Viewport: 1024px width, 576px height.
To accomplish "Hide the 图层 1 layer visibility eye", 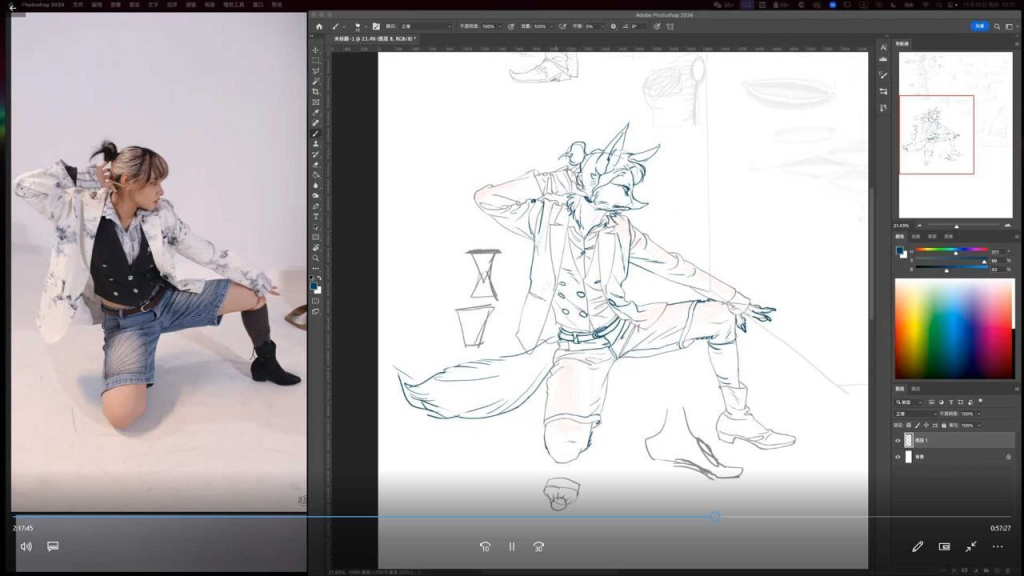I will click(898, 440).
